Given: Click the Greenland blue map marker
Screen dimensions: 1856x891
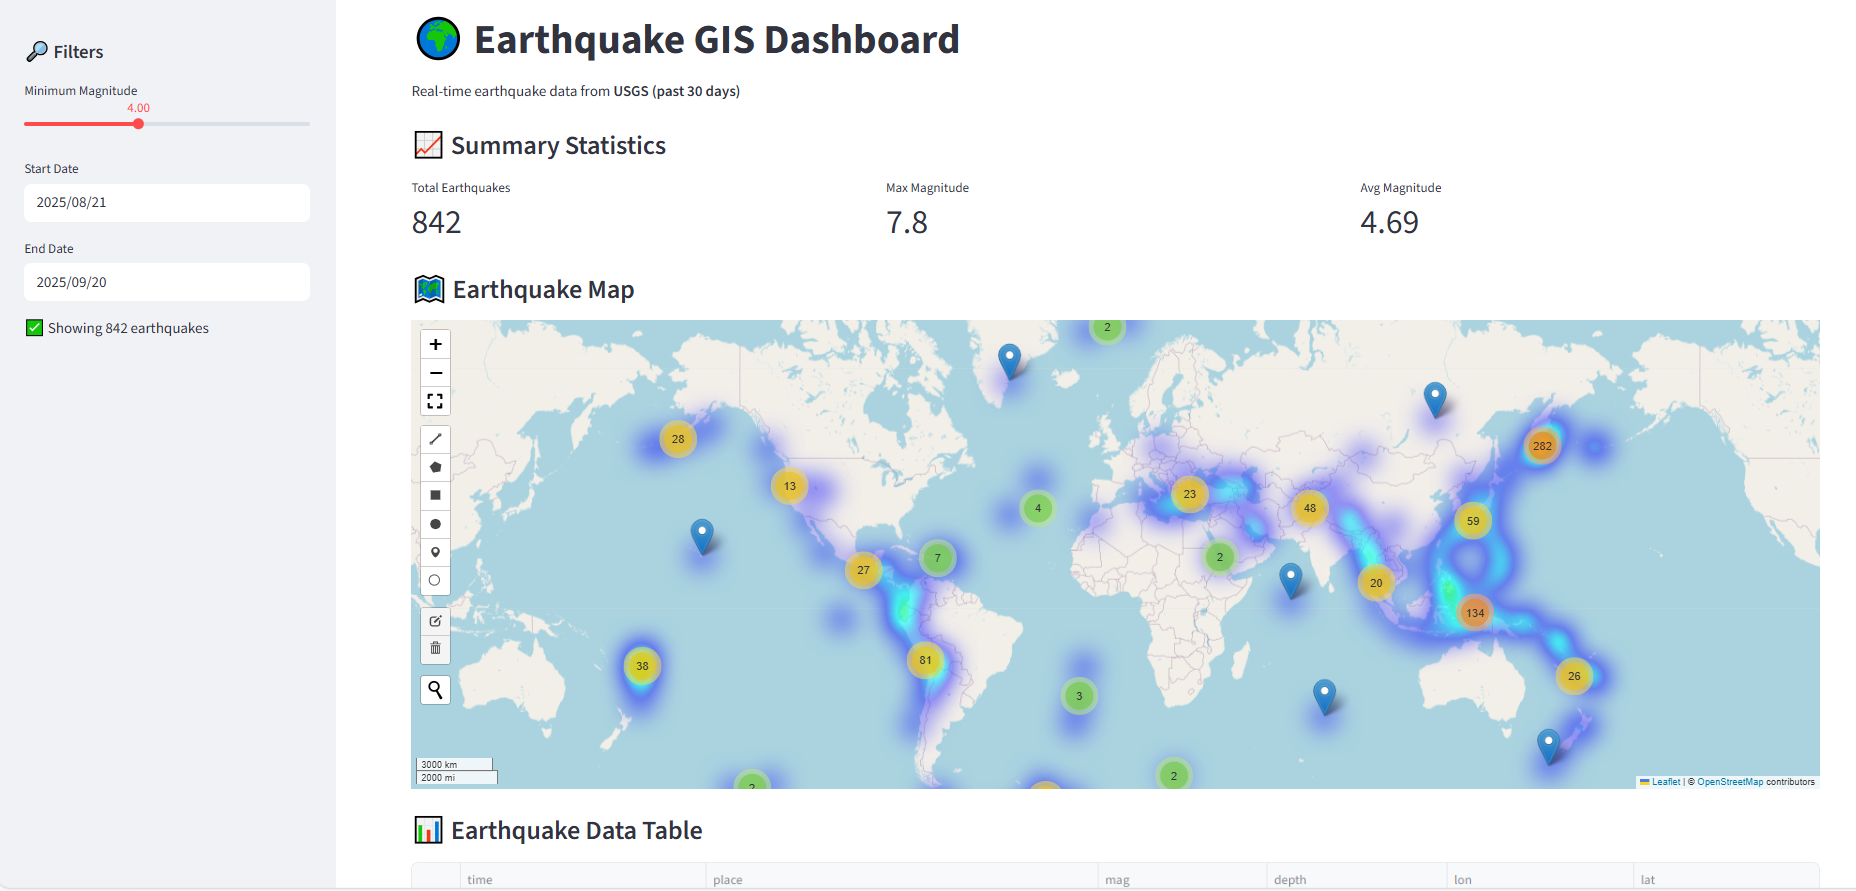Looking at the screenshot, I should [x=1010, y=360].
